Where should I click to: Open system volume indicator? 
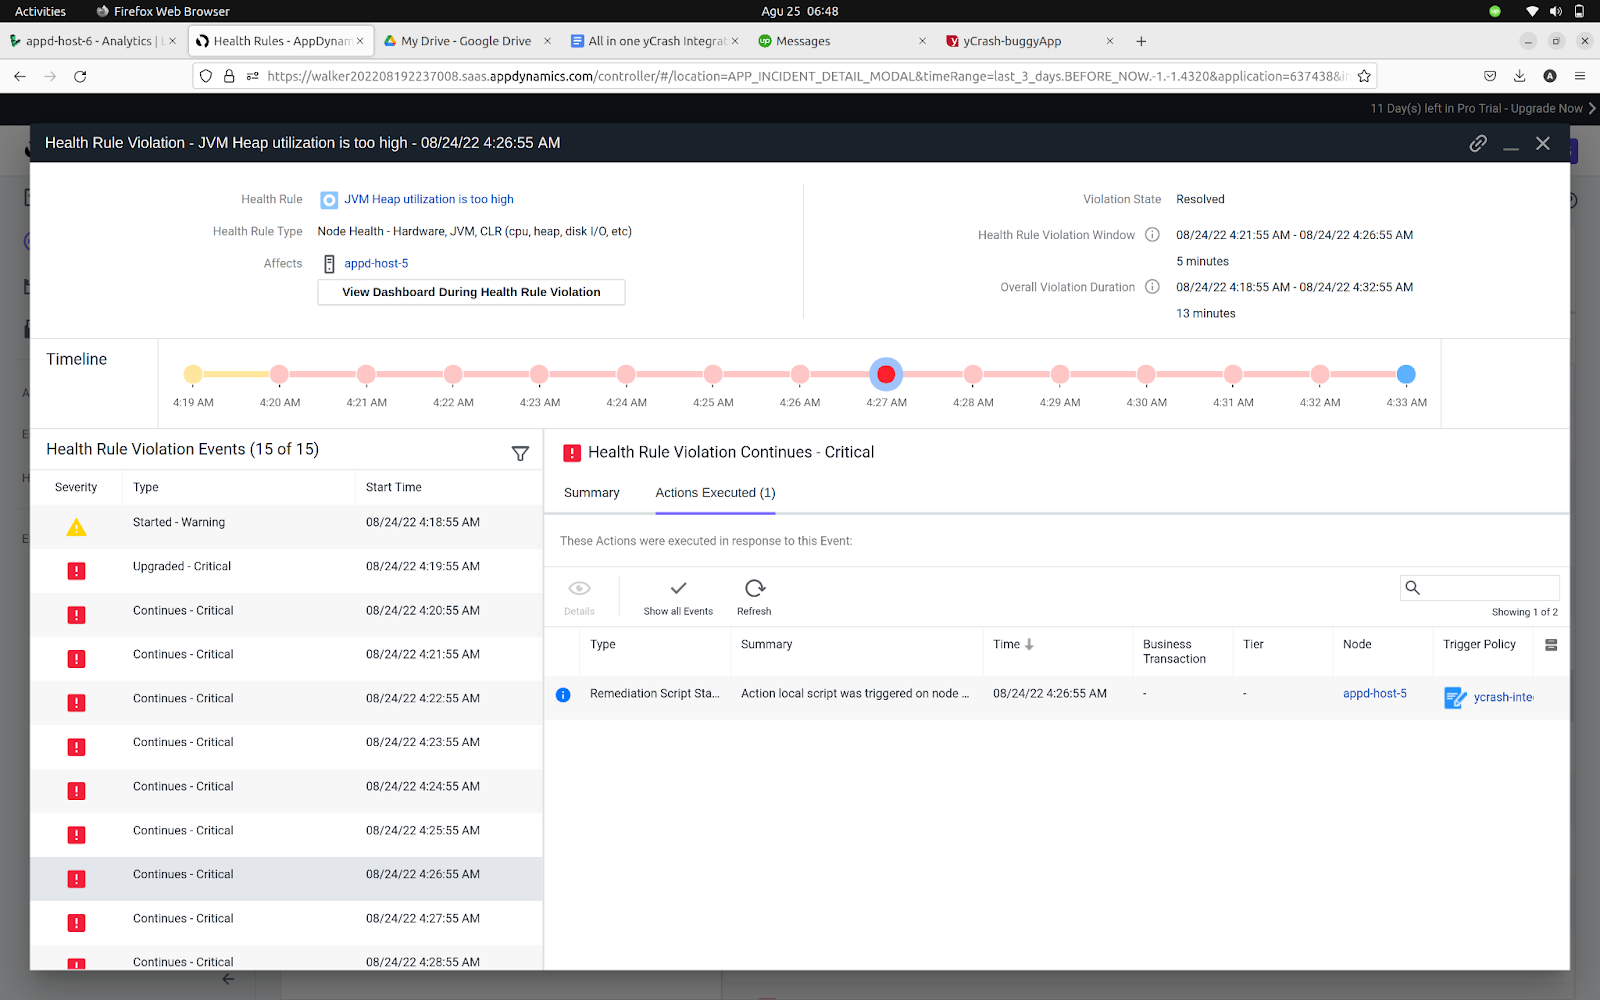pos(1555,11)
